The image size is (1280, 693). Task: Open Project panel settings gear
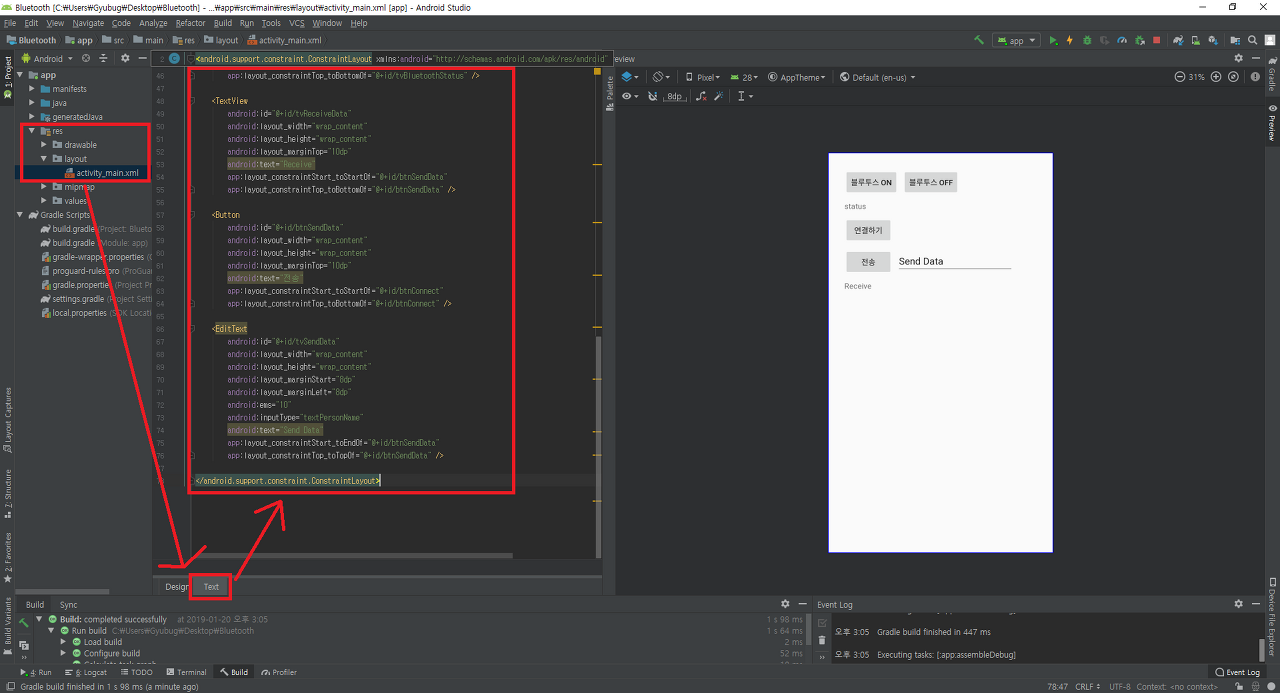[126, 58]
